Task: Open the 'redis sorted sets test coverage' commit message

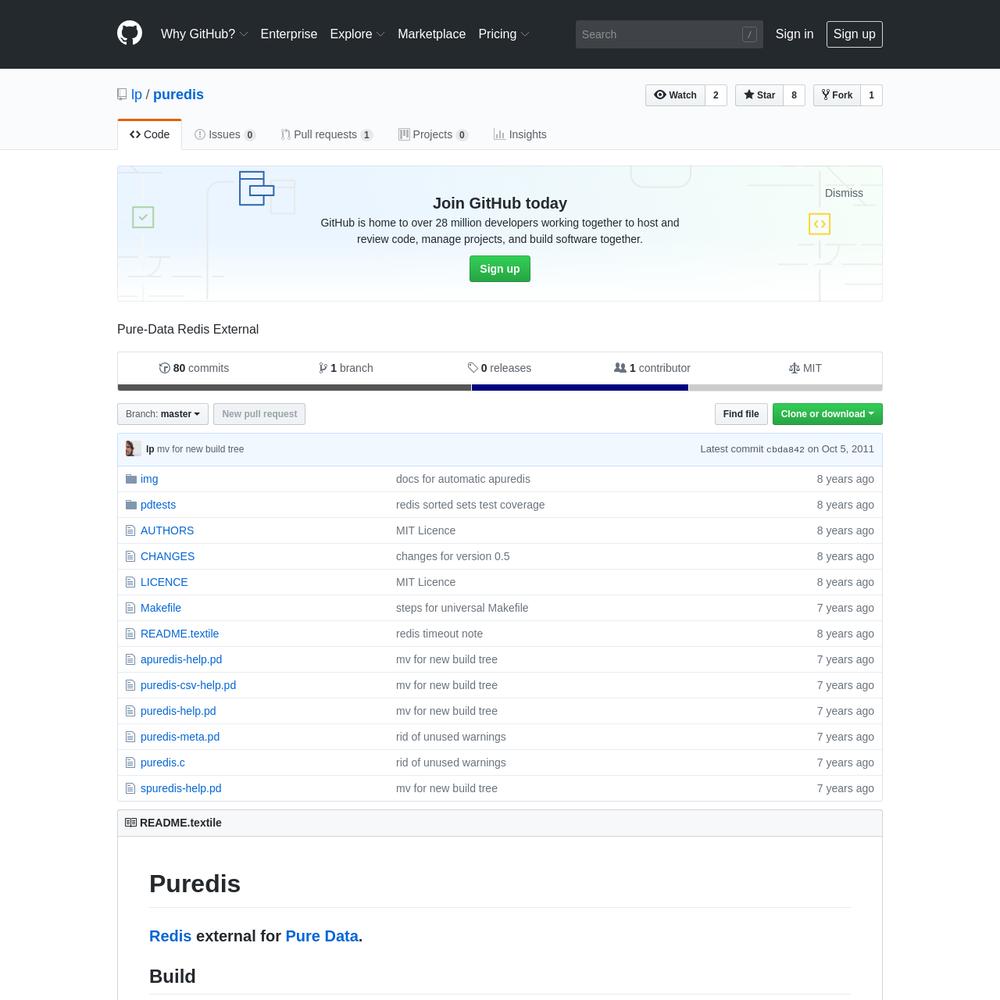Action: point(471,504)
